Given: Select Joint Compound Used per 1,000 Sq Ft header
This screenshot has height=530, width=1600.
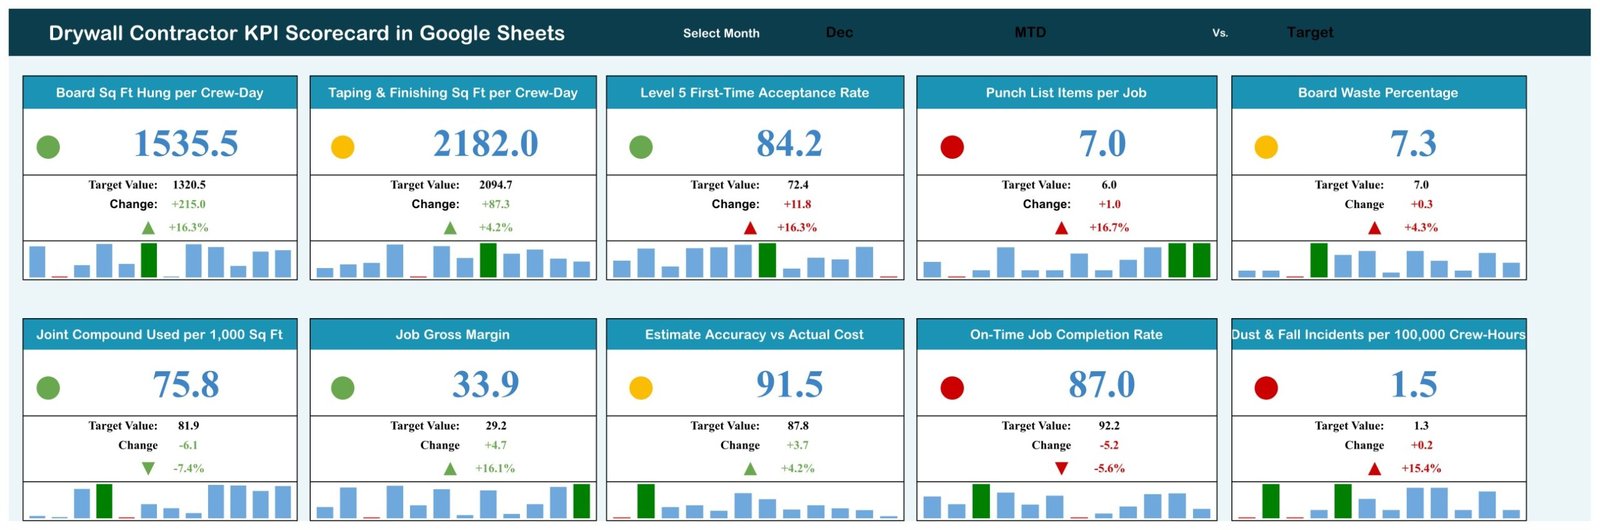Looking at the screenshot, I should 160,335.
